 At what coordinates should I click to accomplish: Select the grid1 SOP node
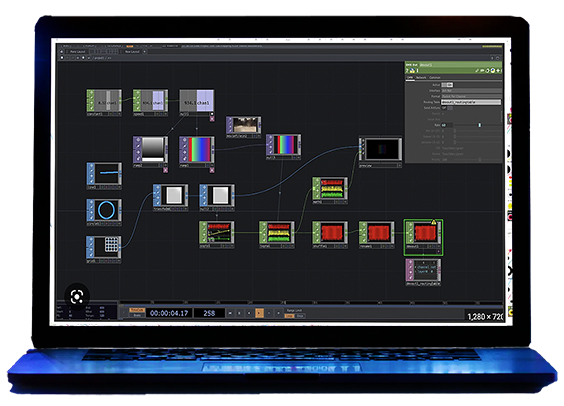click(104, 249)
